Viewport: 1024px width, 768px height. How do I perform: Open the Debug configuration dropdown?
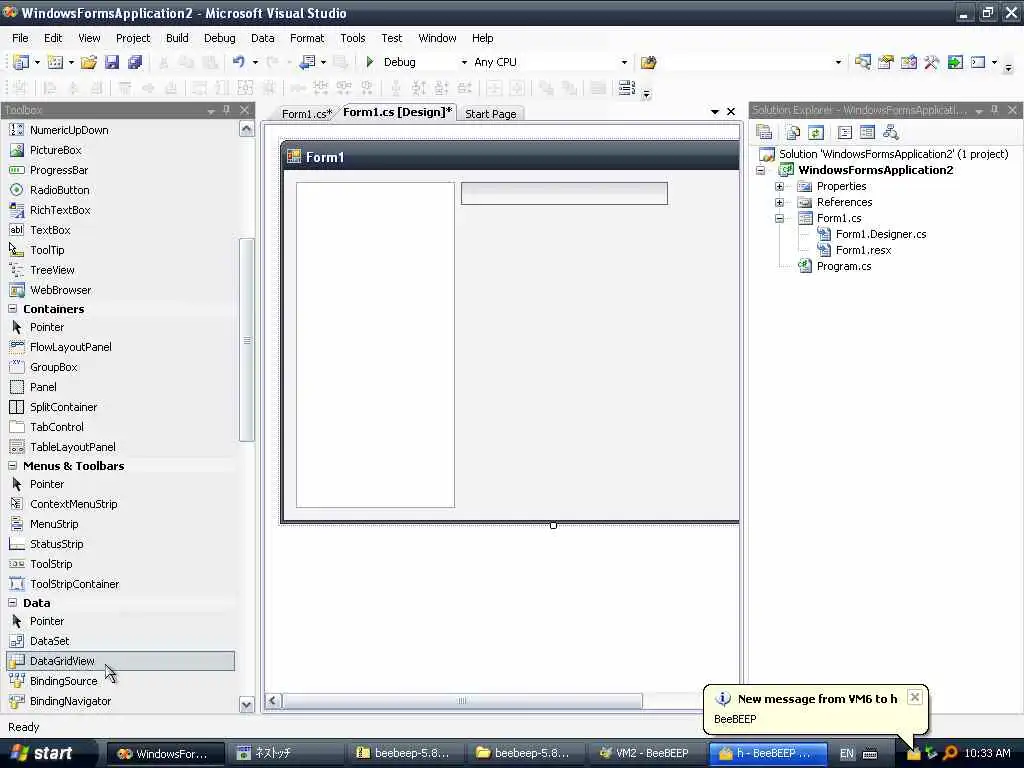pyautogui.click(x=464, y=62)
